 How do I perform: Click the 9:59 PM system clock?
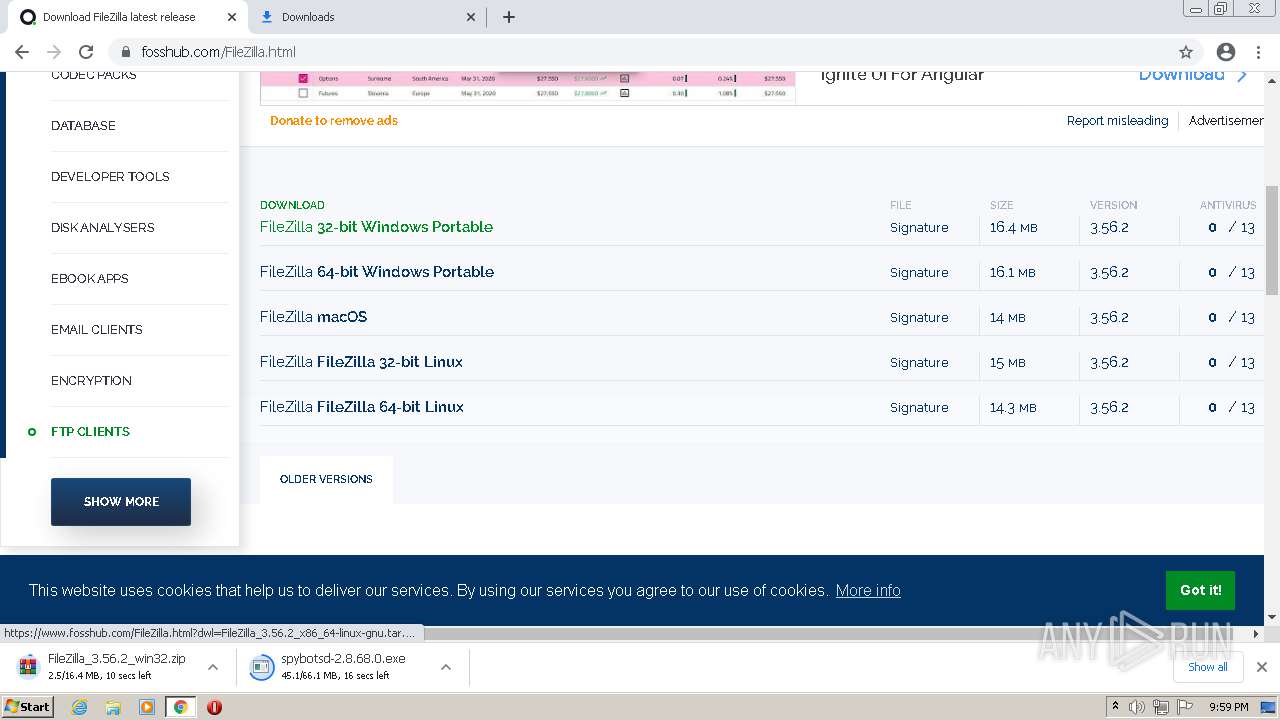[x=1228, y=707]
